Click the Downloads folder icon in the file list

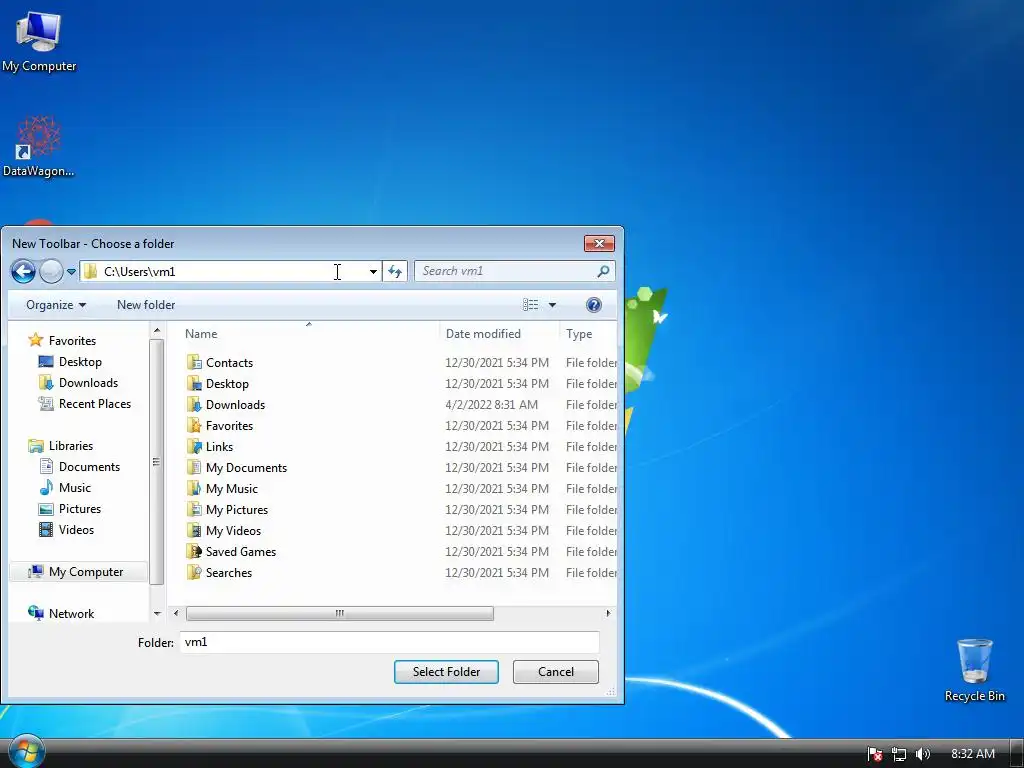click(x=194, y=404)
